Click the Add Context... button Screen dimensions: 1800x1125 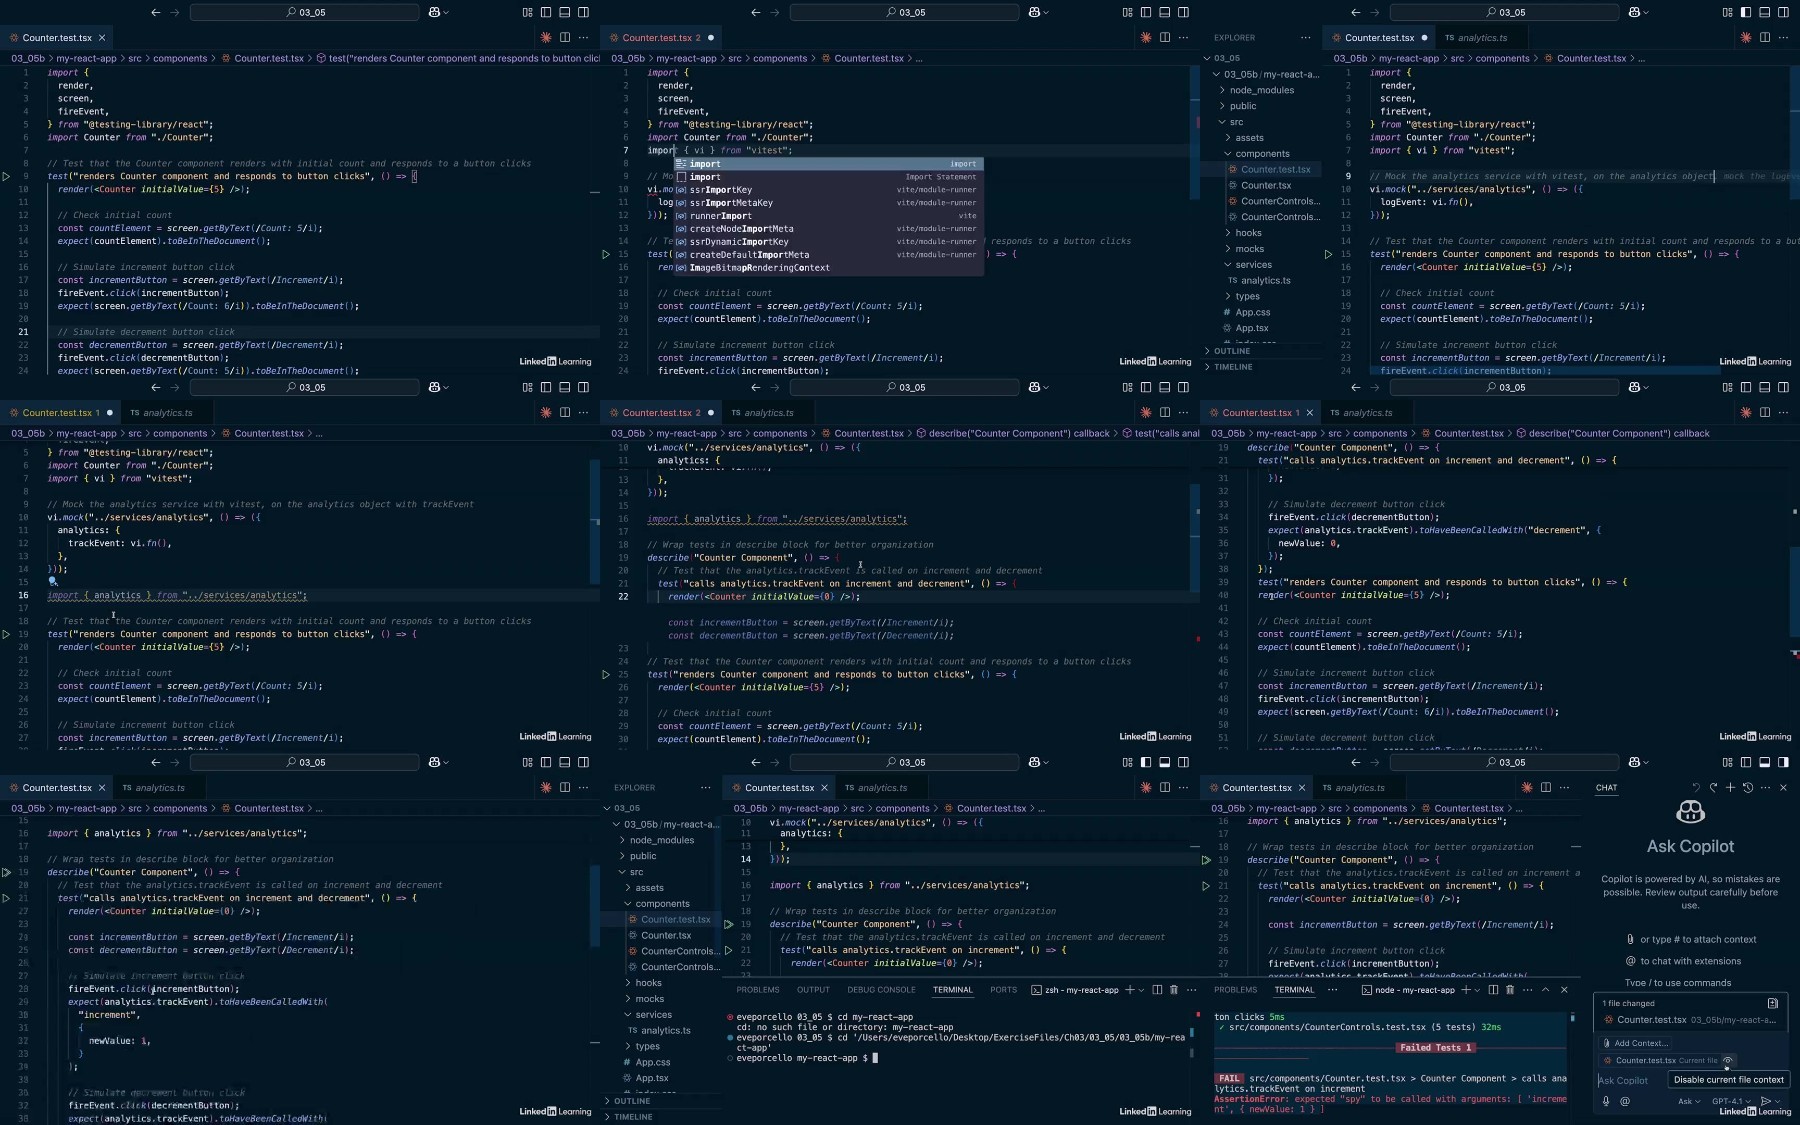pos(1635,1043)
